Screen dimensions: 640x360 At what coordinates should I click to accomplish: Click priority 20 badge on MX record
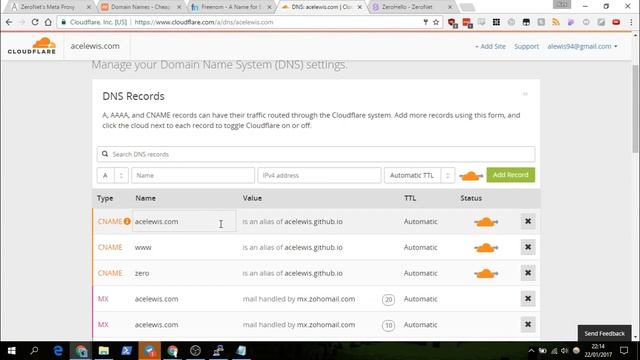coord(389,300)
